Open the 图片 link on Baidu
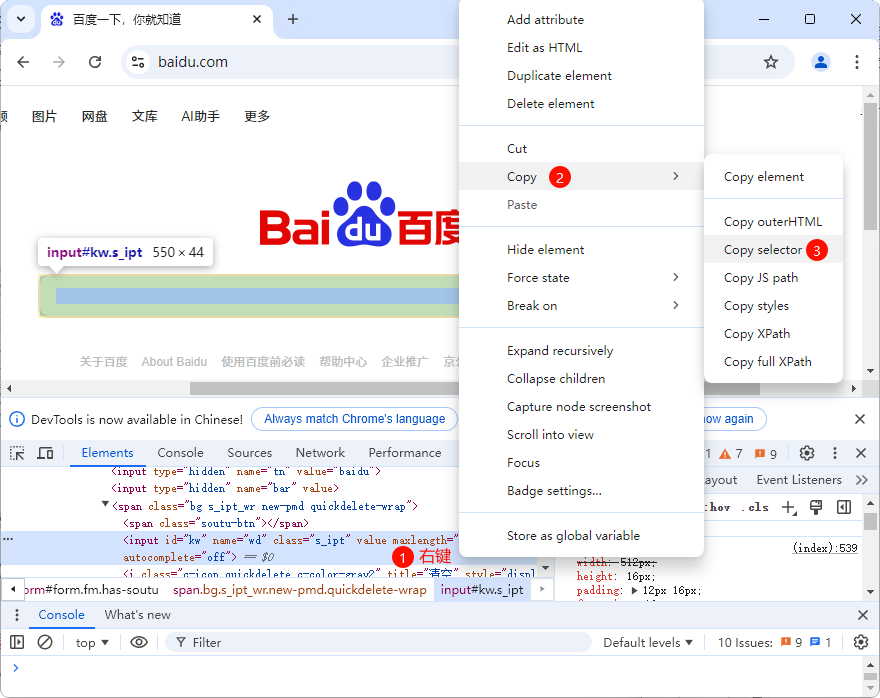The image size is (880, 698). pos(44,116)
